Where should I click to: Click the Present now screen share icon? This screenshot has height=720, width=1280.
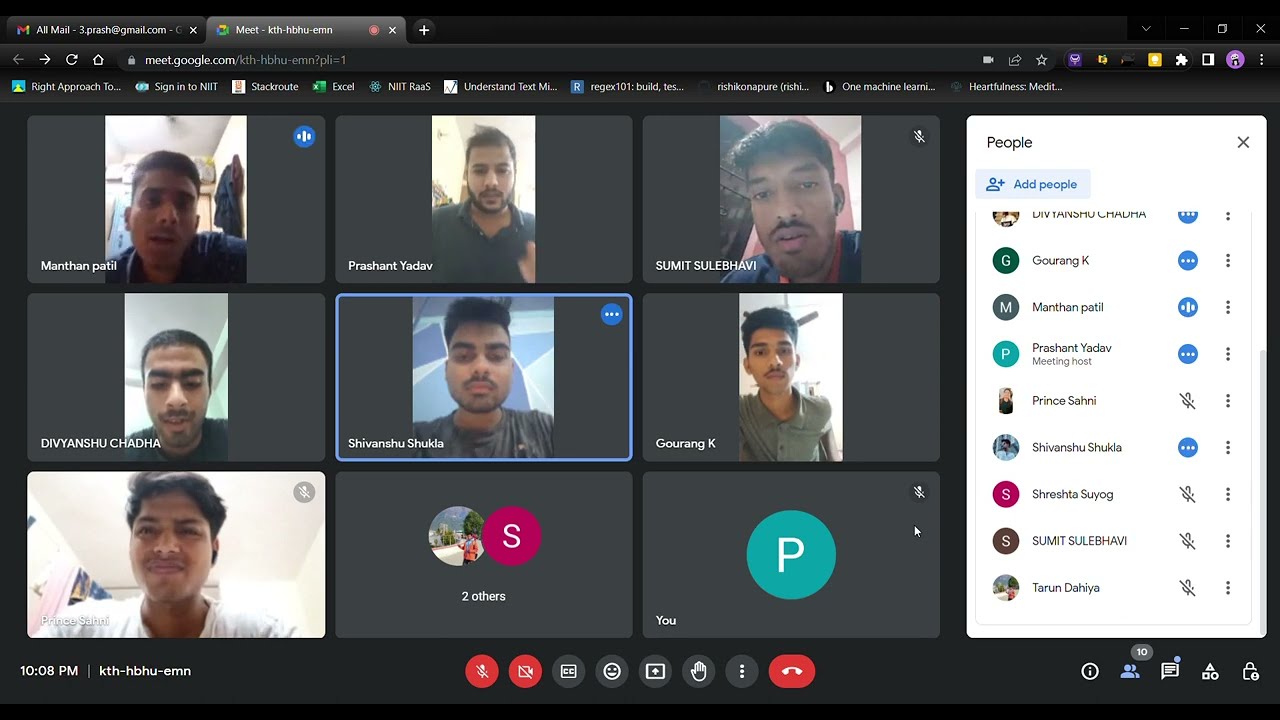pyautogui.click(x=655, y=671)
